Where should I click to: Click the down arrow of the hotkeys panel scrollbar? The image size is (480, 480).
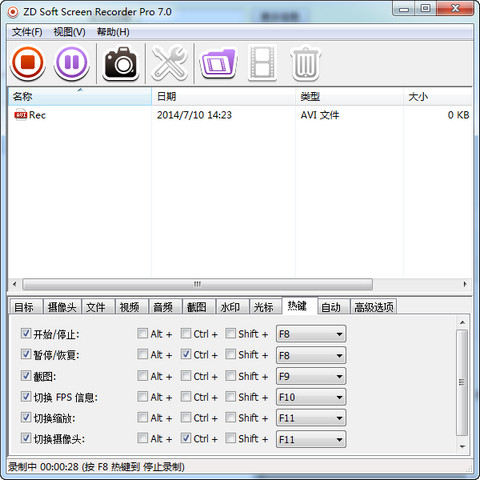click(462, 447)
